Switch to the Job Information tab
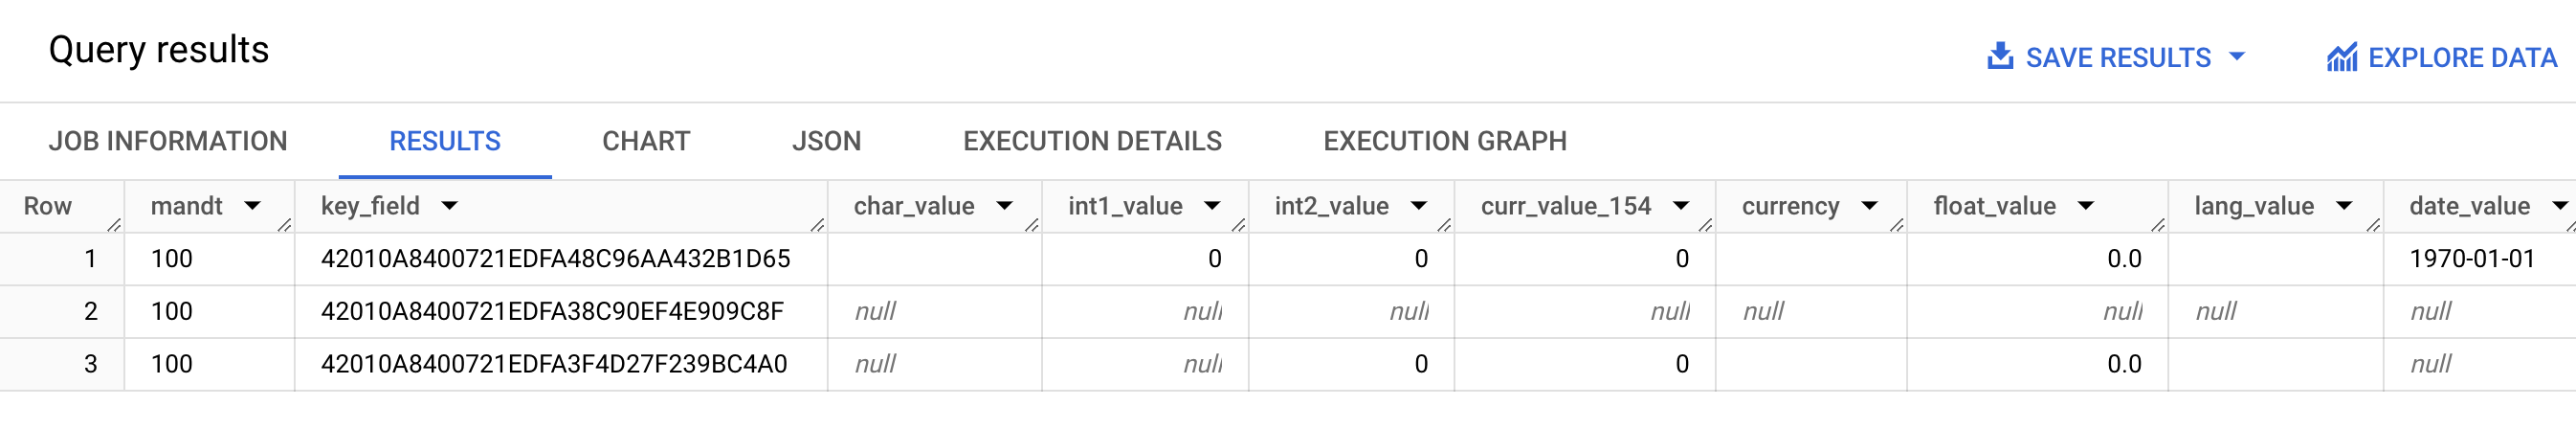Image resolution: width=2576 pixels, height=429 pixels. pyautogui.click(x=168, y=141)
